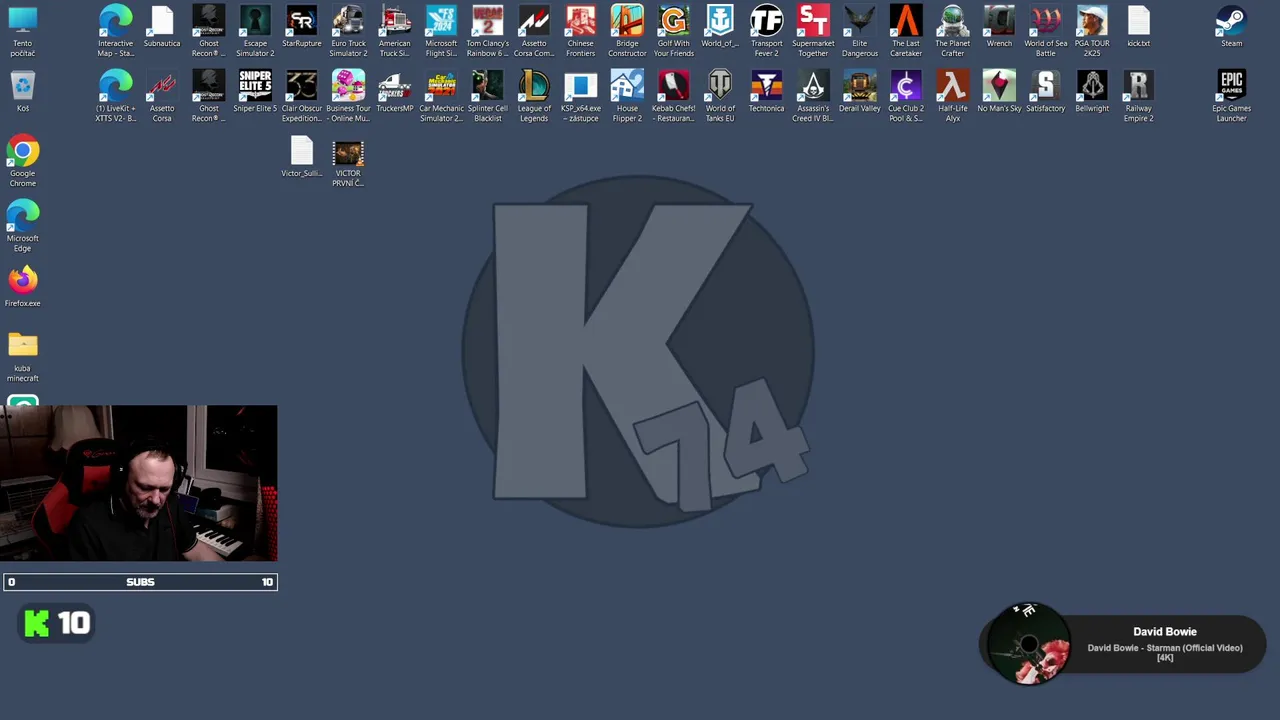Launch Escape Simulator 2
Screen dimensions: 1280x720
tap(255, 31)
